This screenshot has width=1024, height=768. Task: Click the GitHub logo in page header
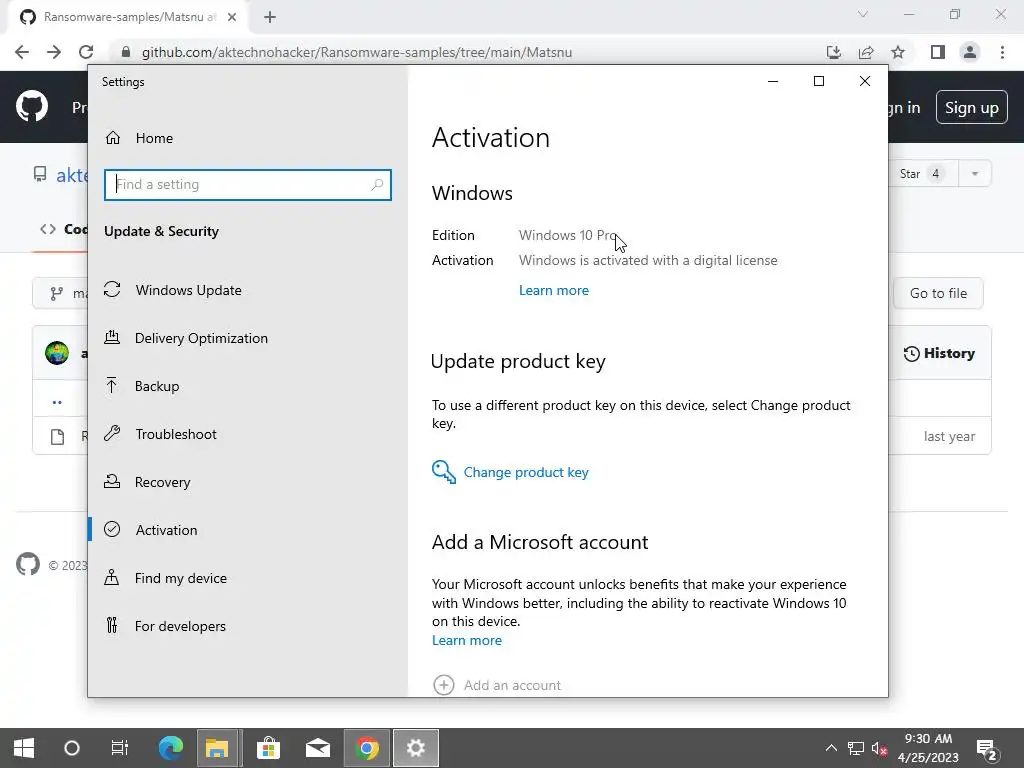pos(32,106)
